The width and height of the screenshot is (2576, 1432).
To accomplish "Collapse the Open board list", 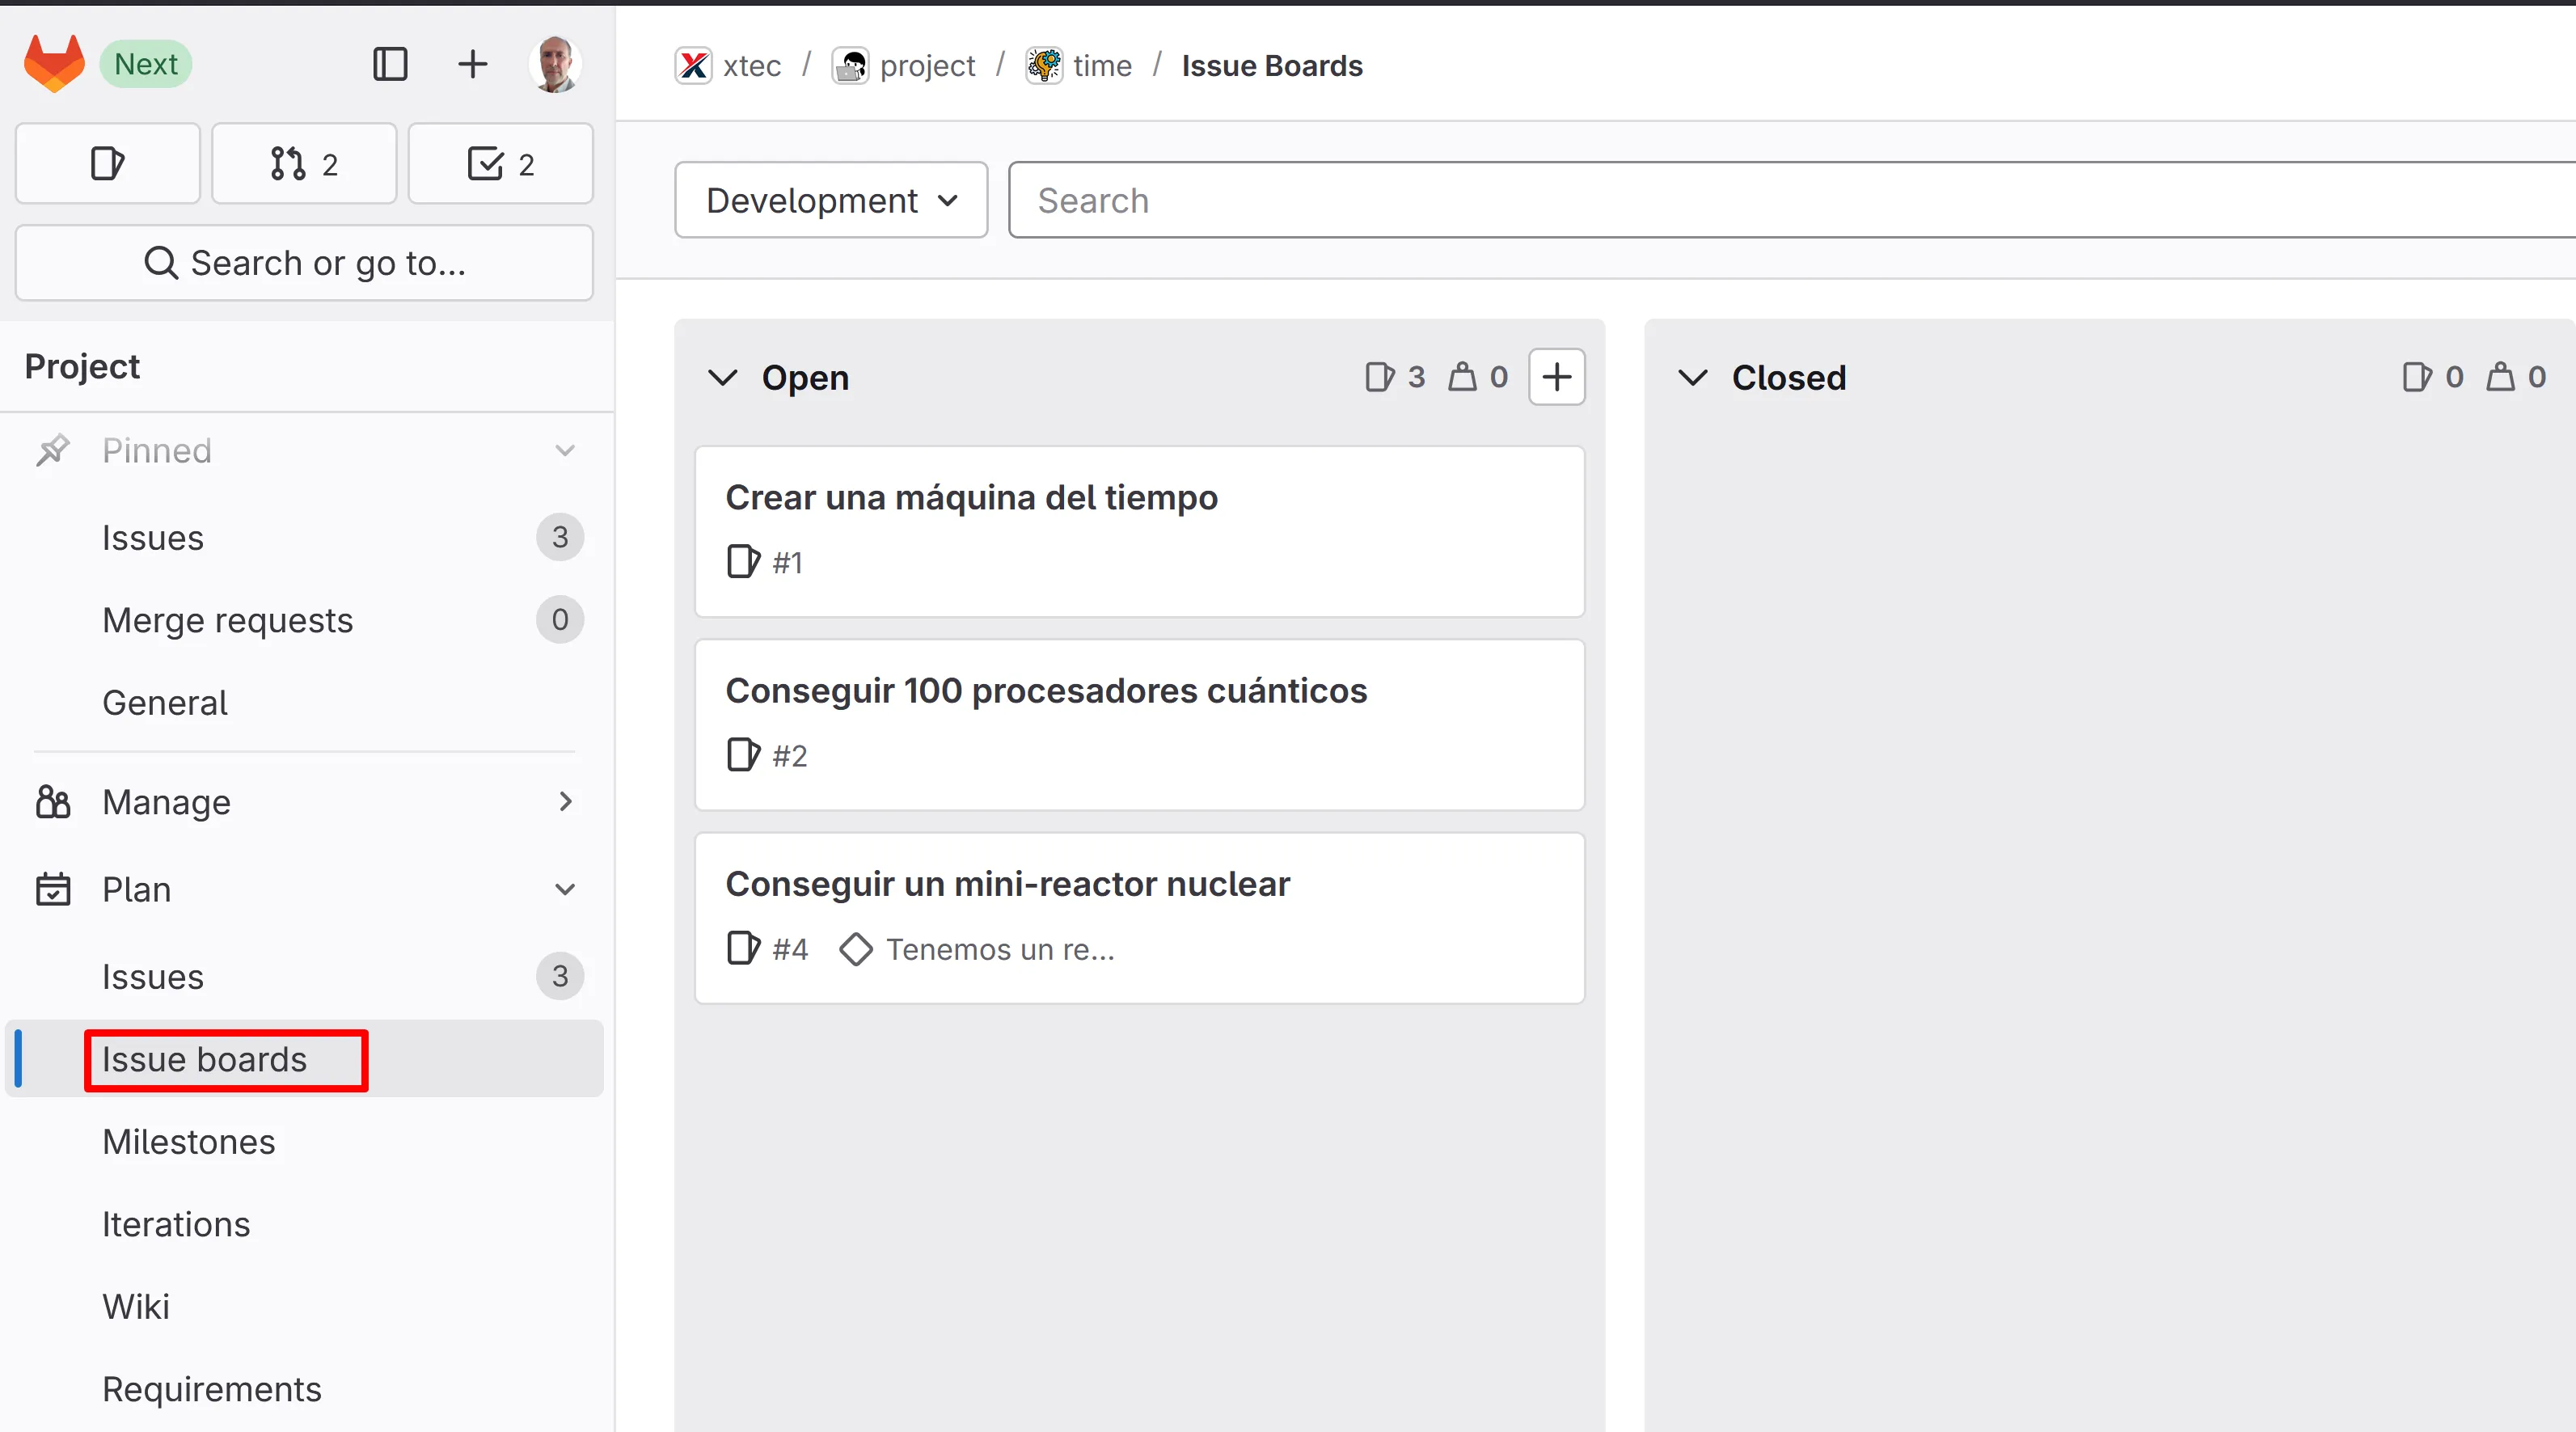I will [722, 377].
